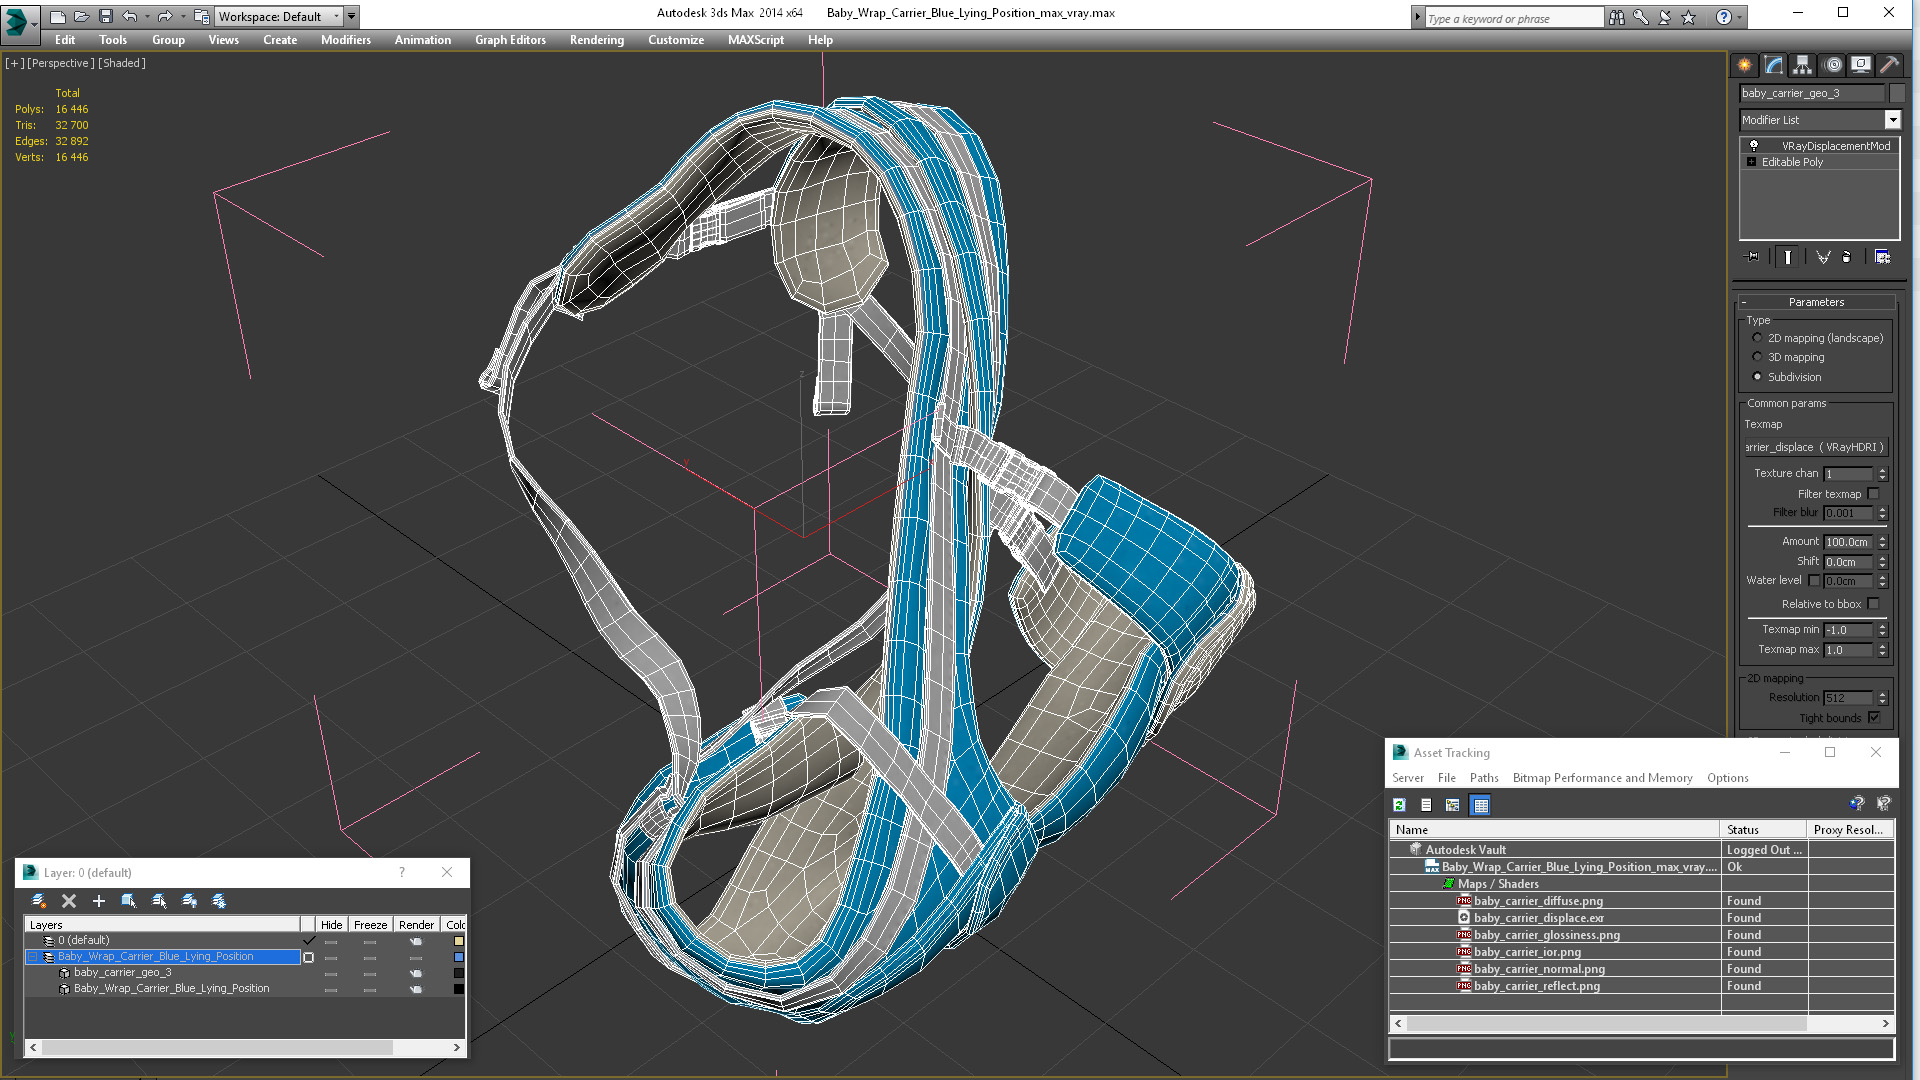Open the Modifier List dropdown
The image size is (1920, 1080).
click(1892, 120)
